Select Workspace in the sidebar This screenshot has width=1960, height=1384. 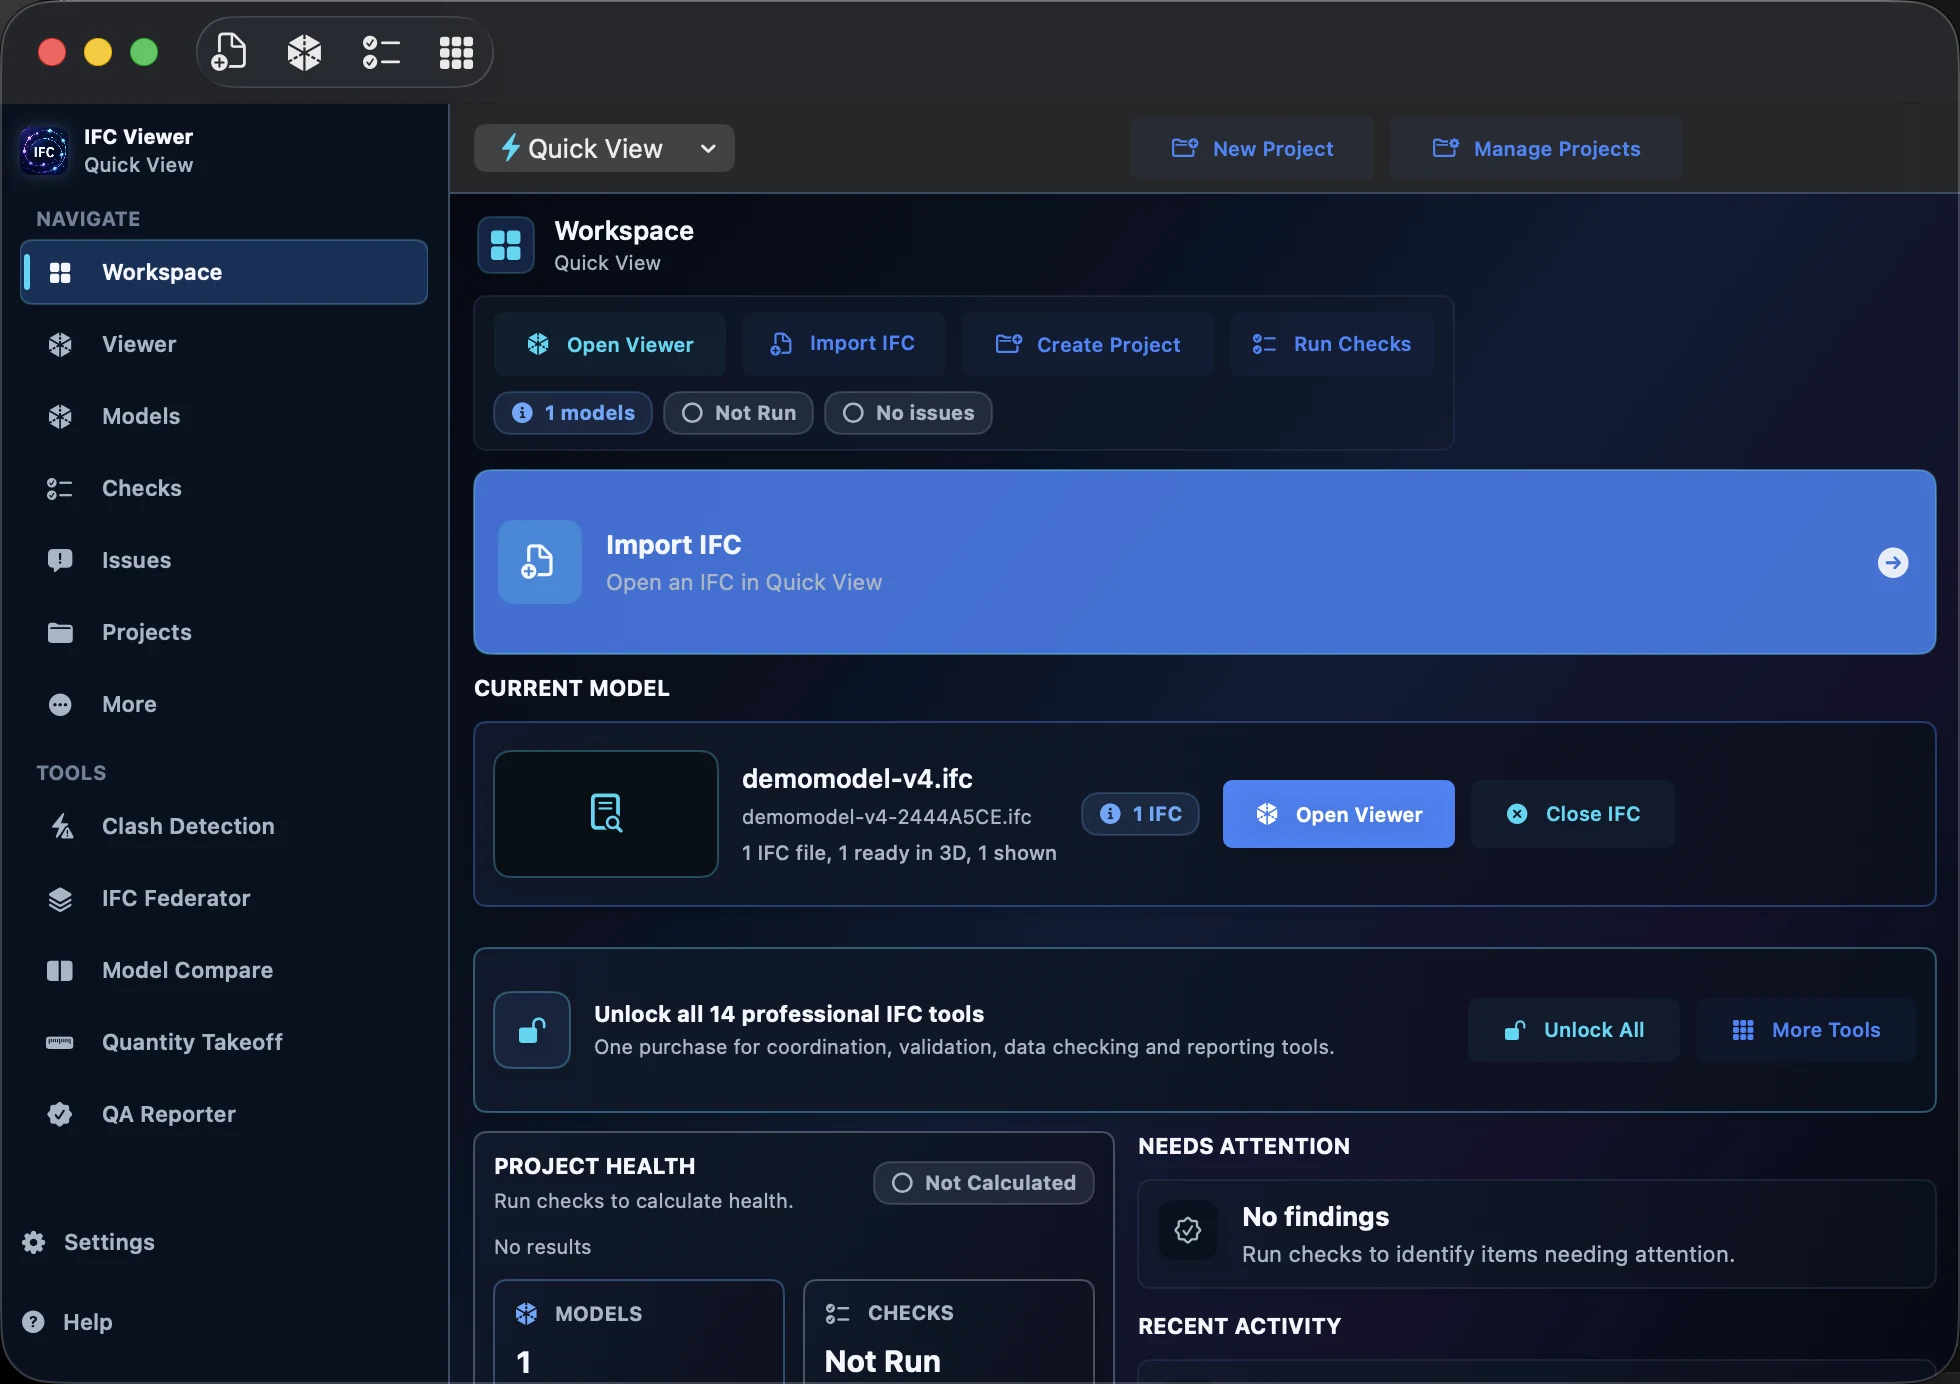pos(224,272)
